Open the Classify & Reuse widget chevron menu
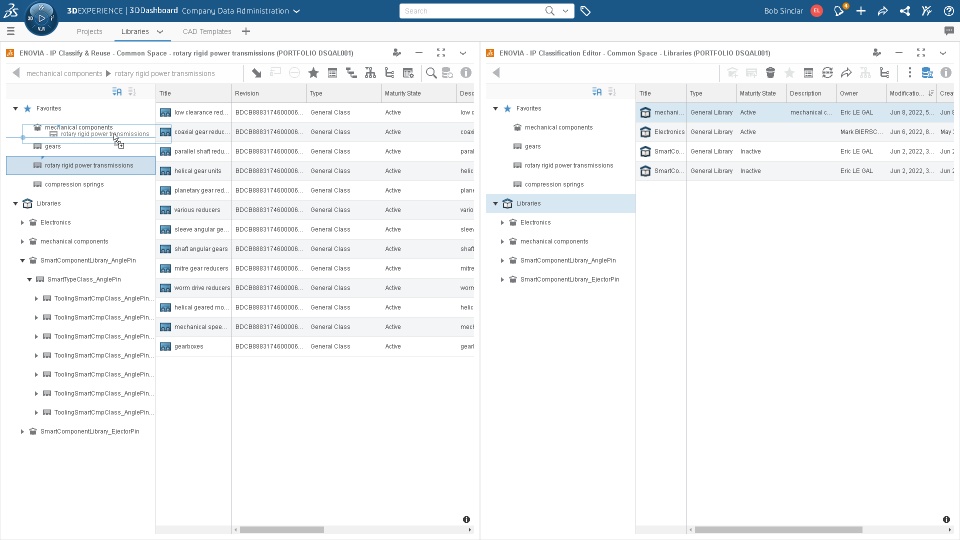 point(463,53)
